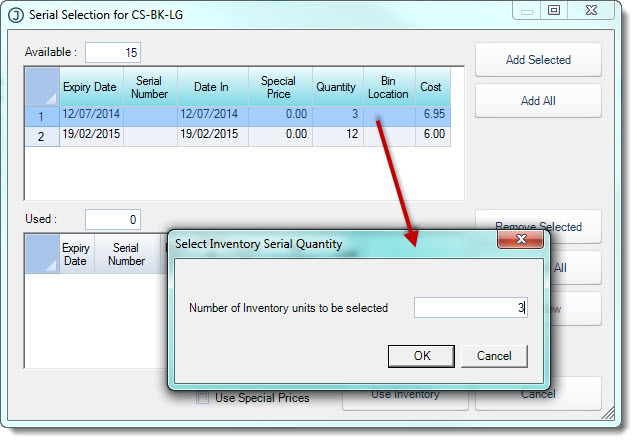Click the Expiry Date column header in available table
Viewport: 637px width, 443px height.
coord(91,87)
